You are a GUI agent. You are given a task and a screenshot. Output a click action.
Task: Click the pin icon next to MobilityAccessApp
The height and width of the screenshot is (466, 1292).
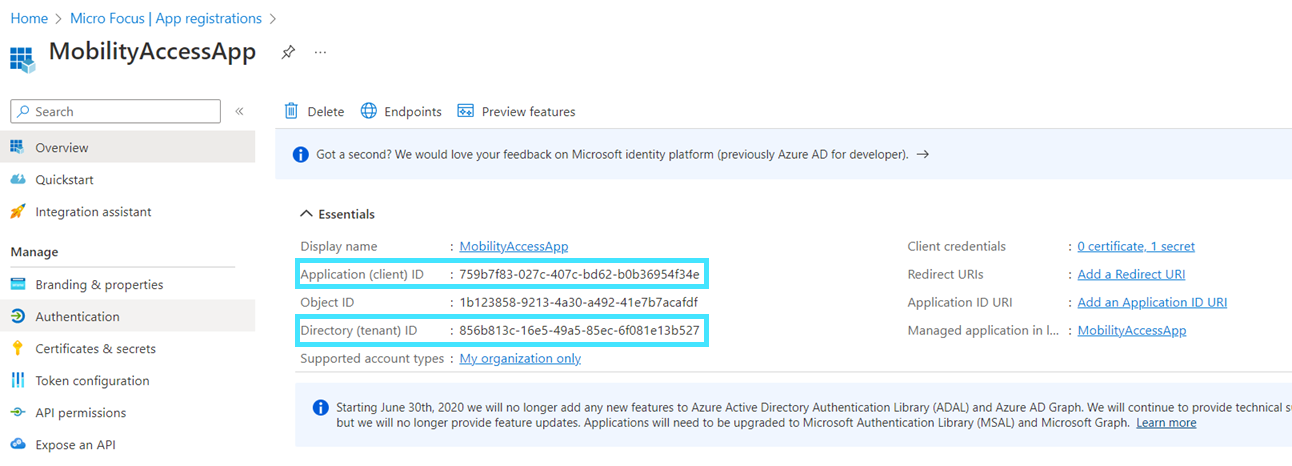(x=288, y=52)
